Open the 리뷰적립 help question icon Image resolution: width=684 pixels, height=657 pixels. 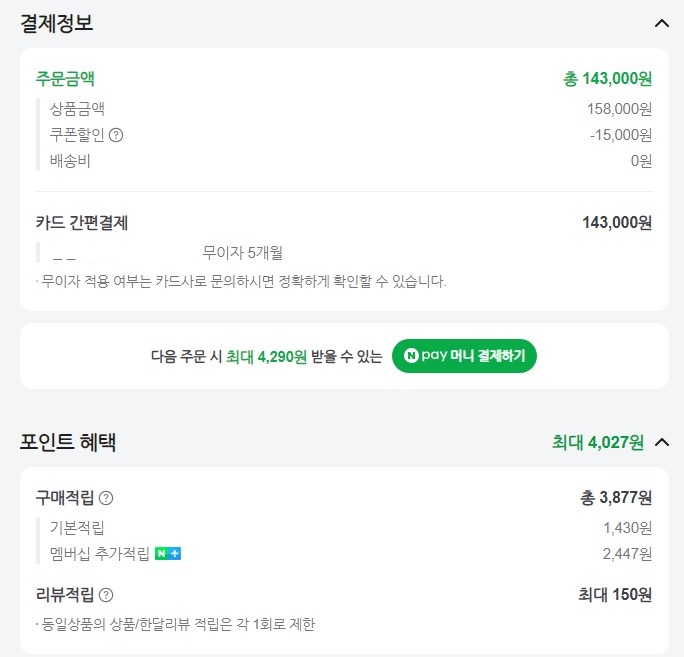[106, 595]
